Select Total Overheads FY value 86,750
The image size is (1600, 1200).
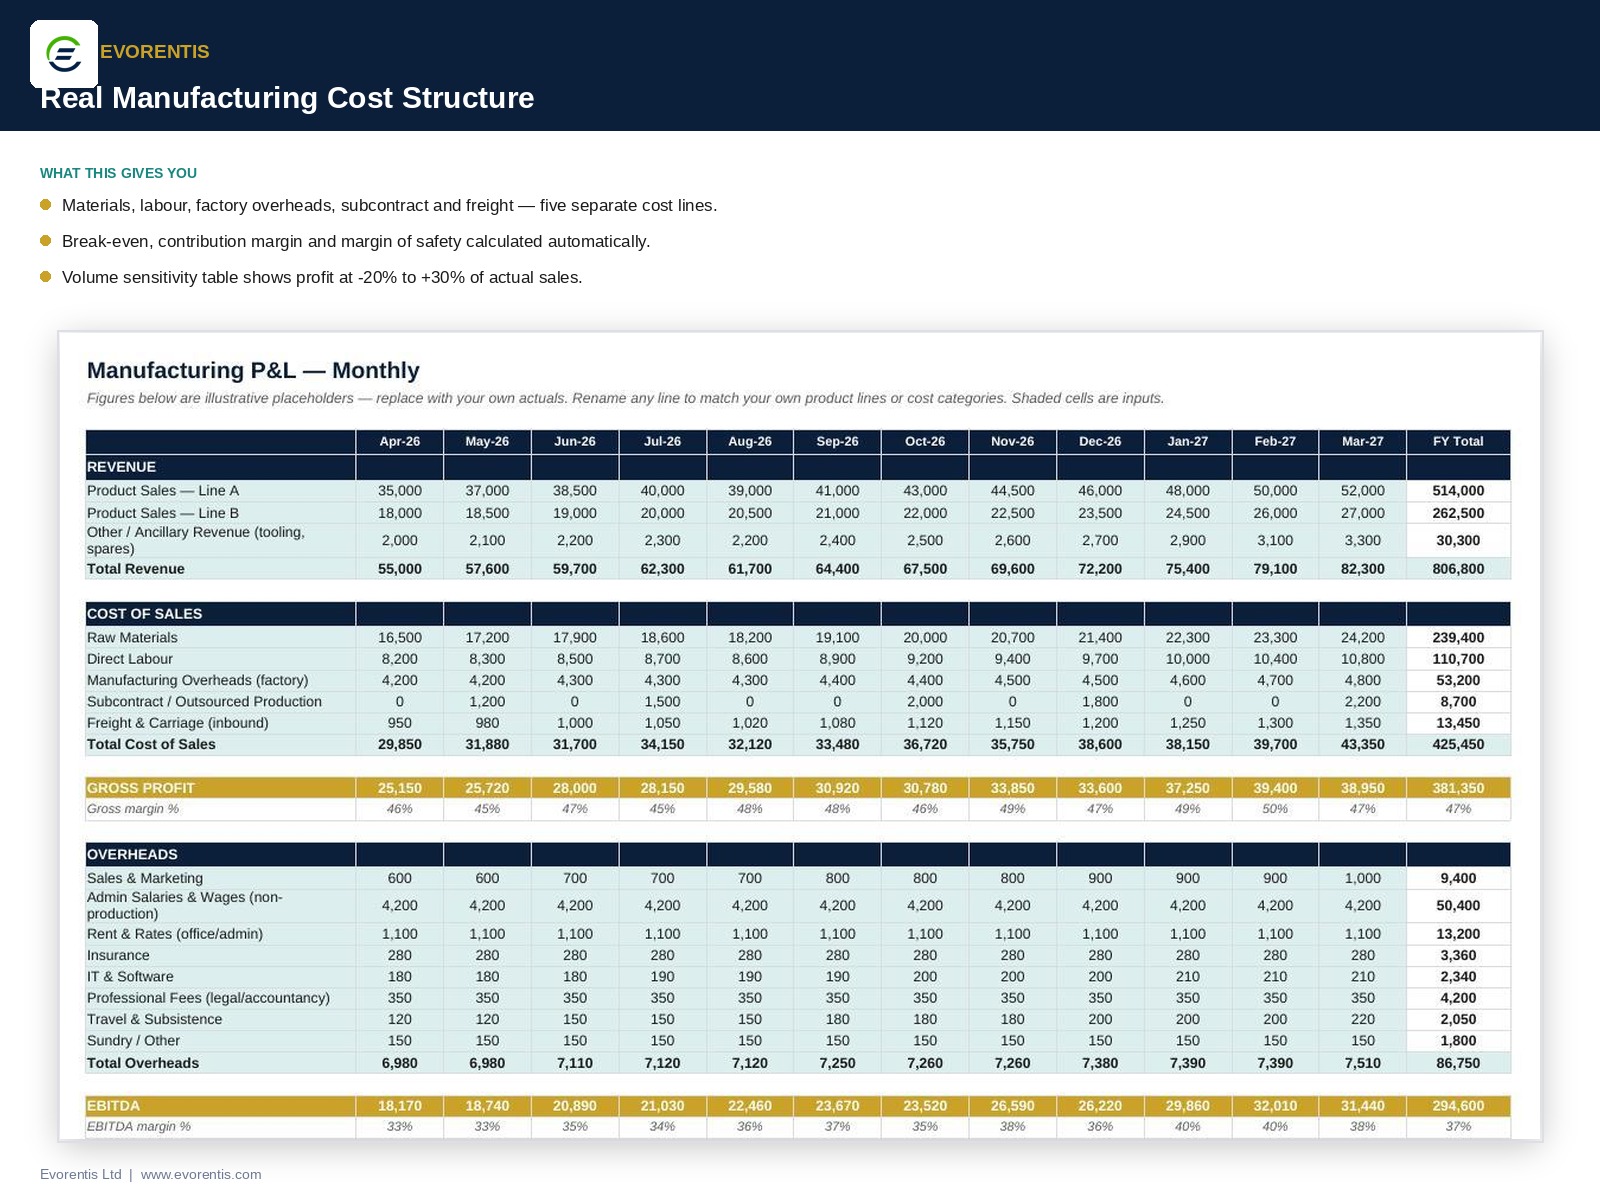pyautogui.click(x=1458, y=1063)
